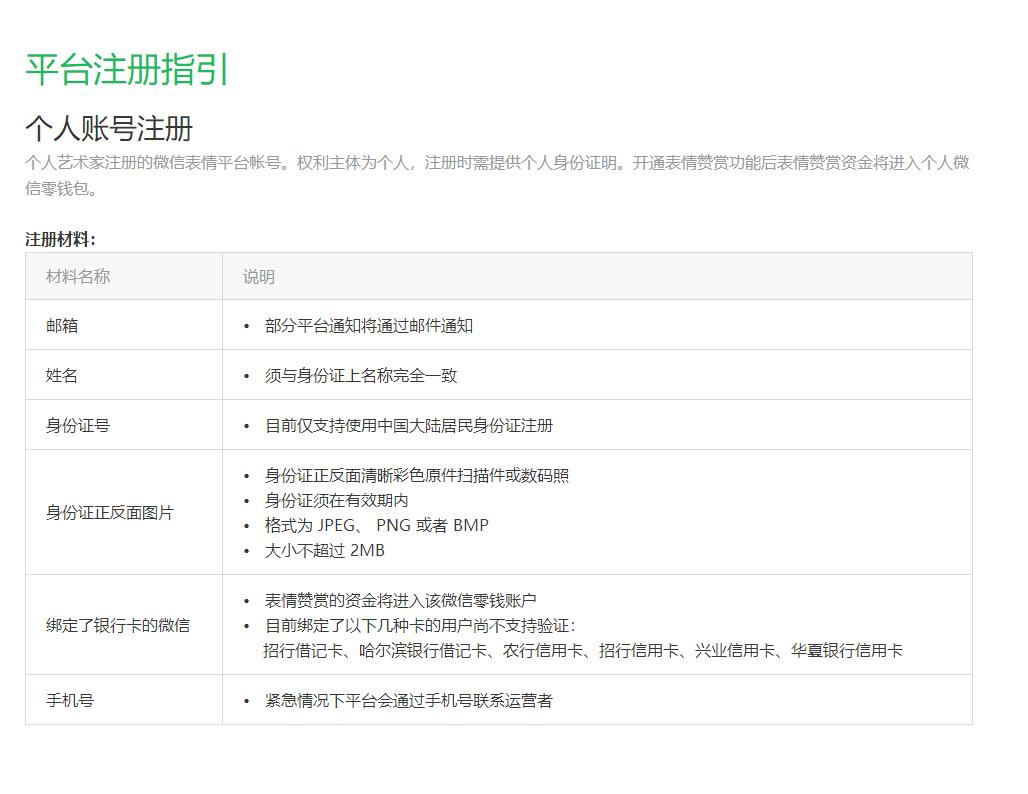This screenshot has height=794, width=1028.
Task: Select the 绑定了银行卡的微信 table cell
Action: pyautogui.click(x=124, y=625)
